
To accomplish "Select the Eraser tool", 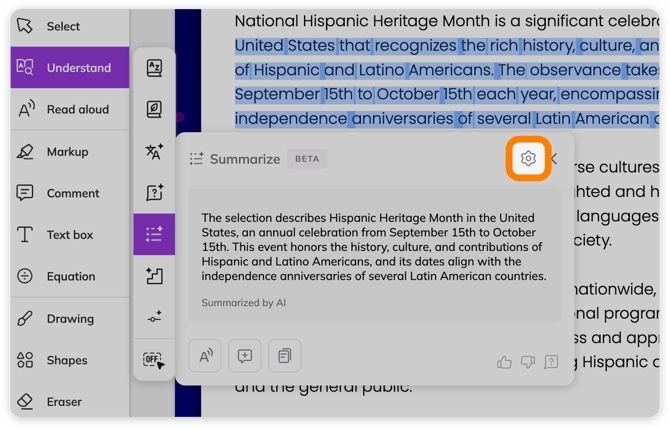I will (70, 401).
